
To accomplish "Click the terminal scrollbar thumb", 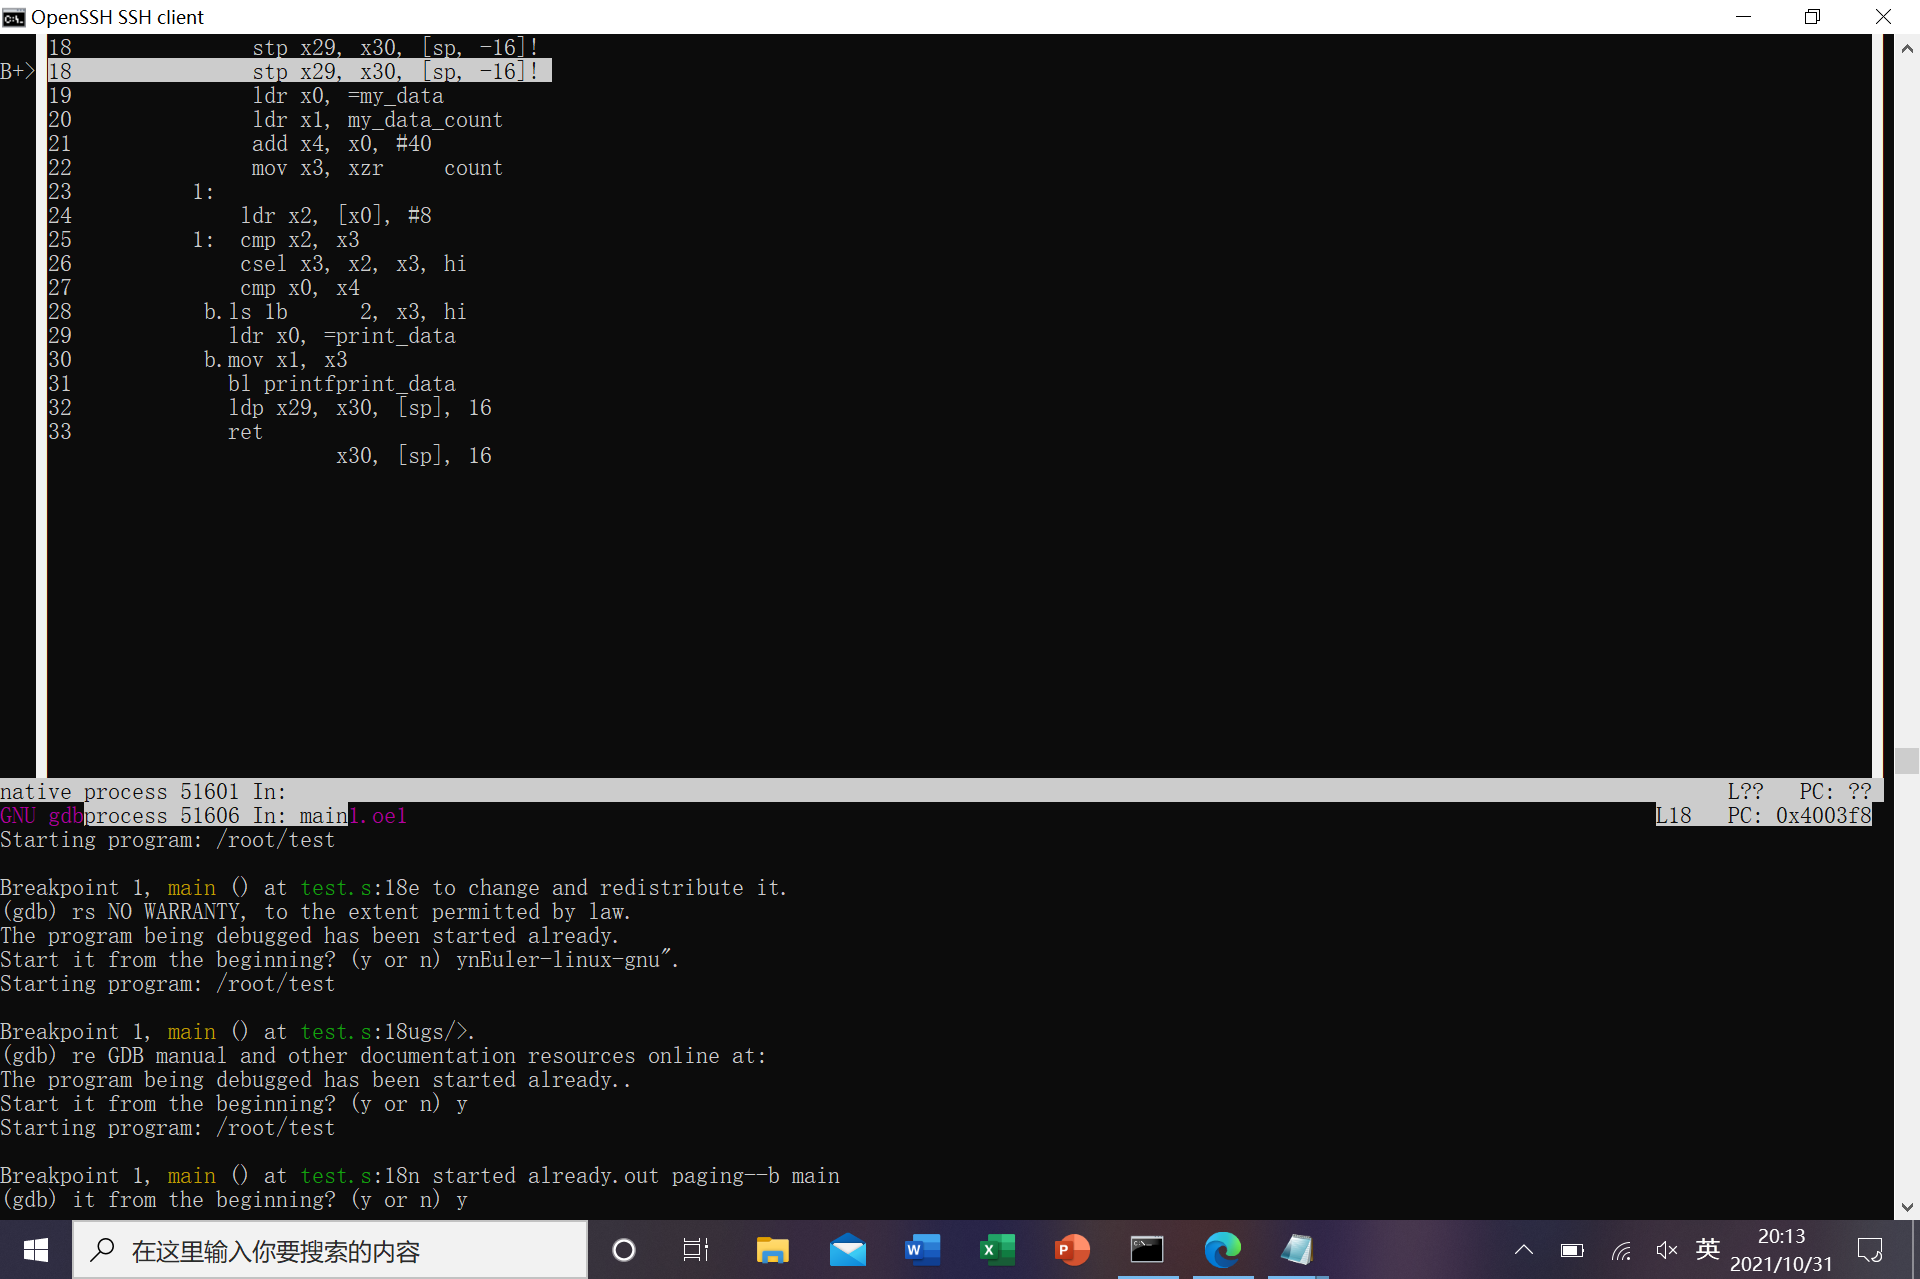I will coord(1907,761).
